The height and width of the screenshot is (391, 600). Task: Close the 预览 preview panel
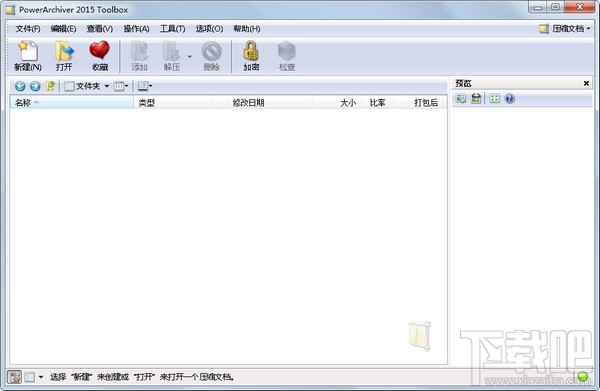586,83
